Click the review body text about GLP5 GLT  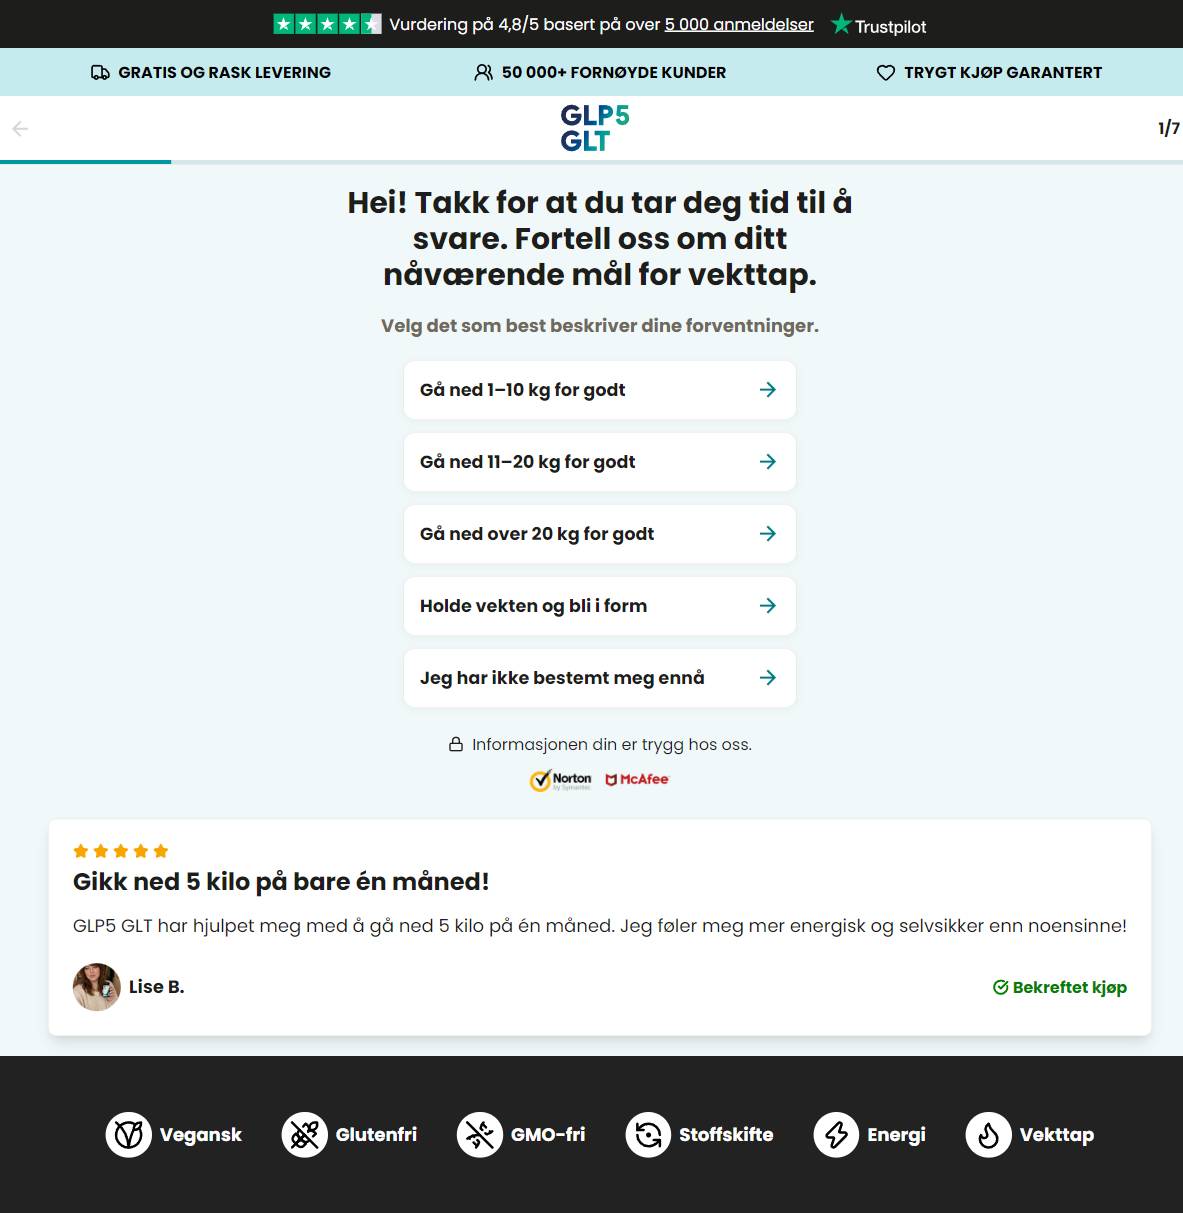point(600,926)
